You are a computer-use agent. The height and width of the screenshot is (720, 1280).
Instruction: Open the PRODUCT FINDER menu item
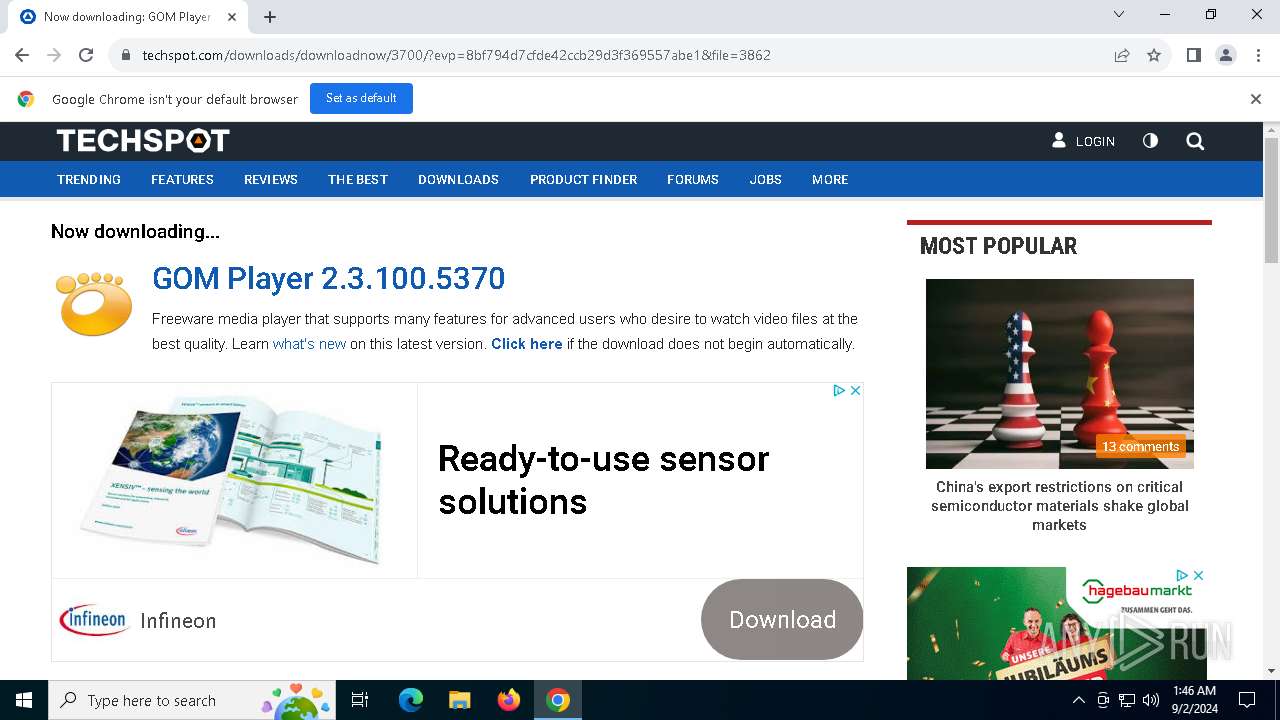pos(583,180)
